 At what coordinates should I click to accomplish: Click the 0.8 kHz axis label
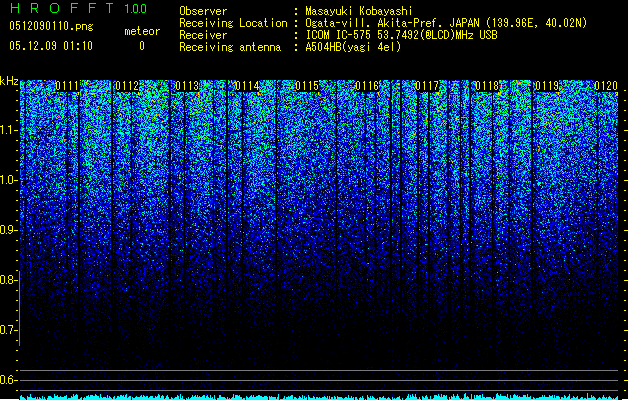pos(9,280)
